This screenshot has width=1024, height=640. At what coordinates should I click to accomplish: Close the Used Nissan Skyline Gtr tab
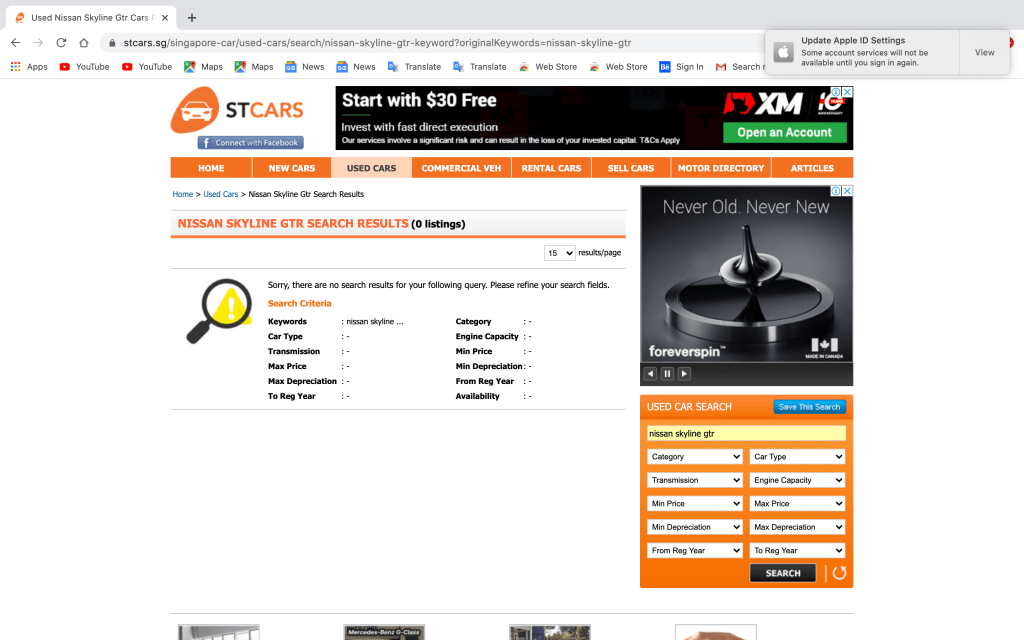point(165,17)
